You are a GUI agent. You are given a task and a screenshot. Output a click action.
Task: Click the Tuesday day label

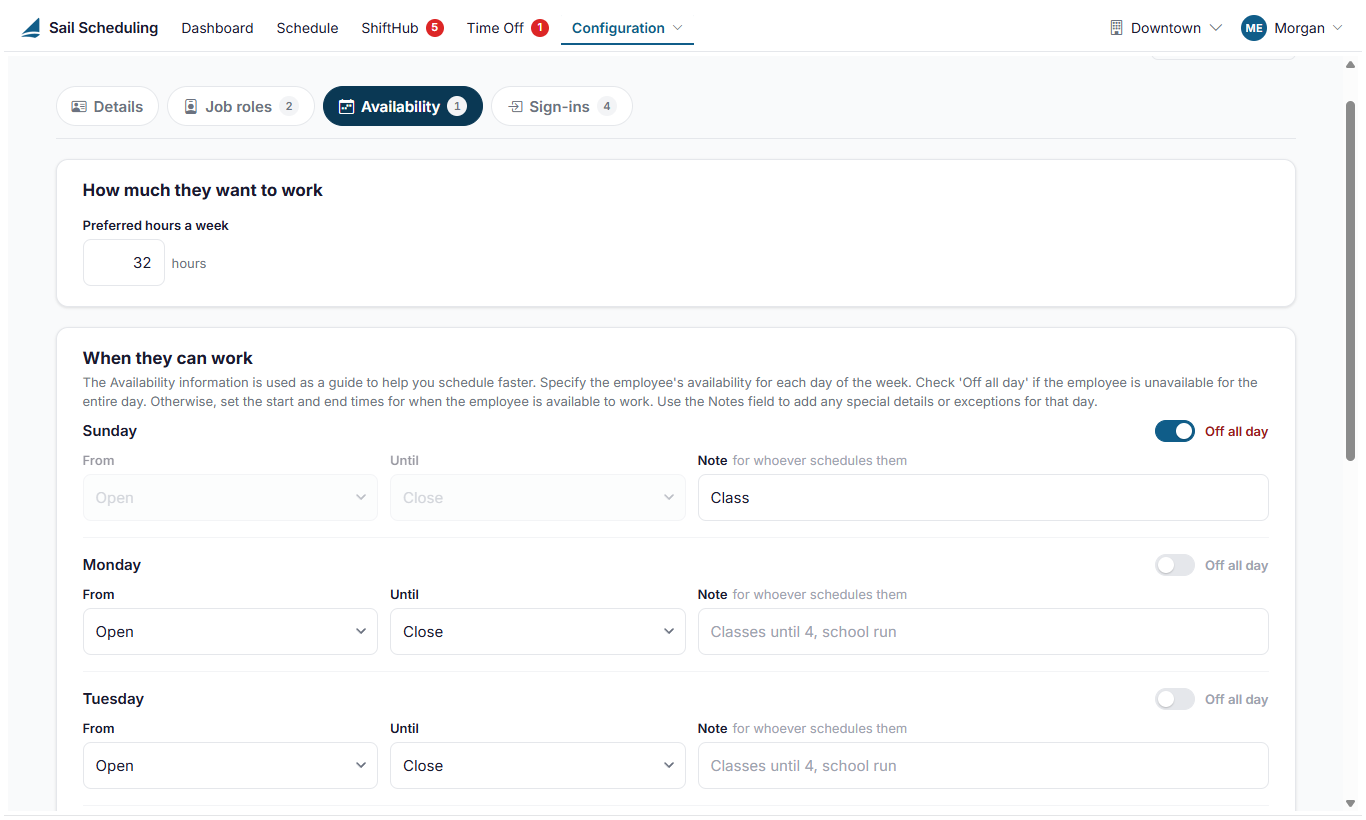coord(113,699)
